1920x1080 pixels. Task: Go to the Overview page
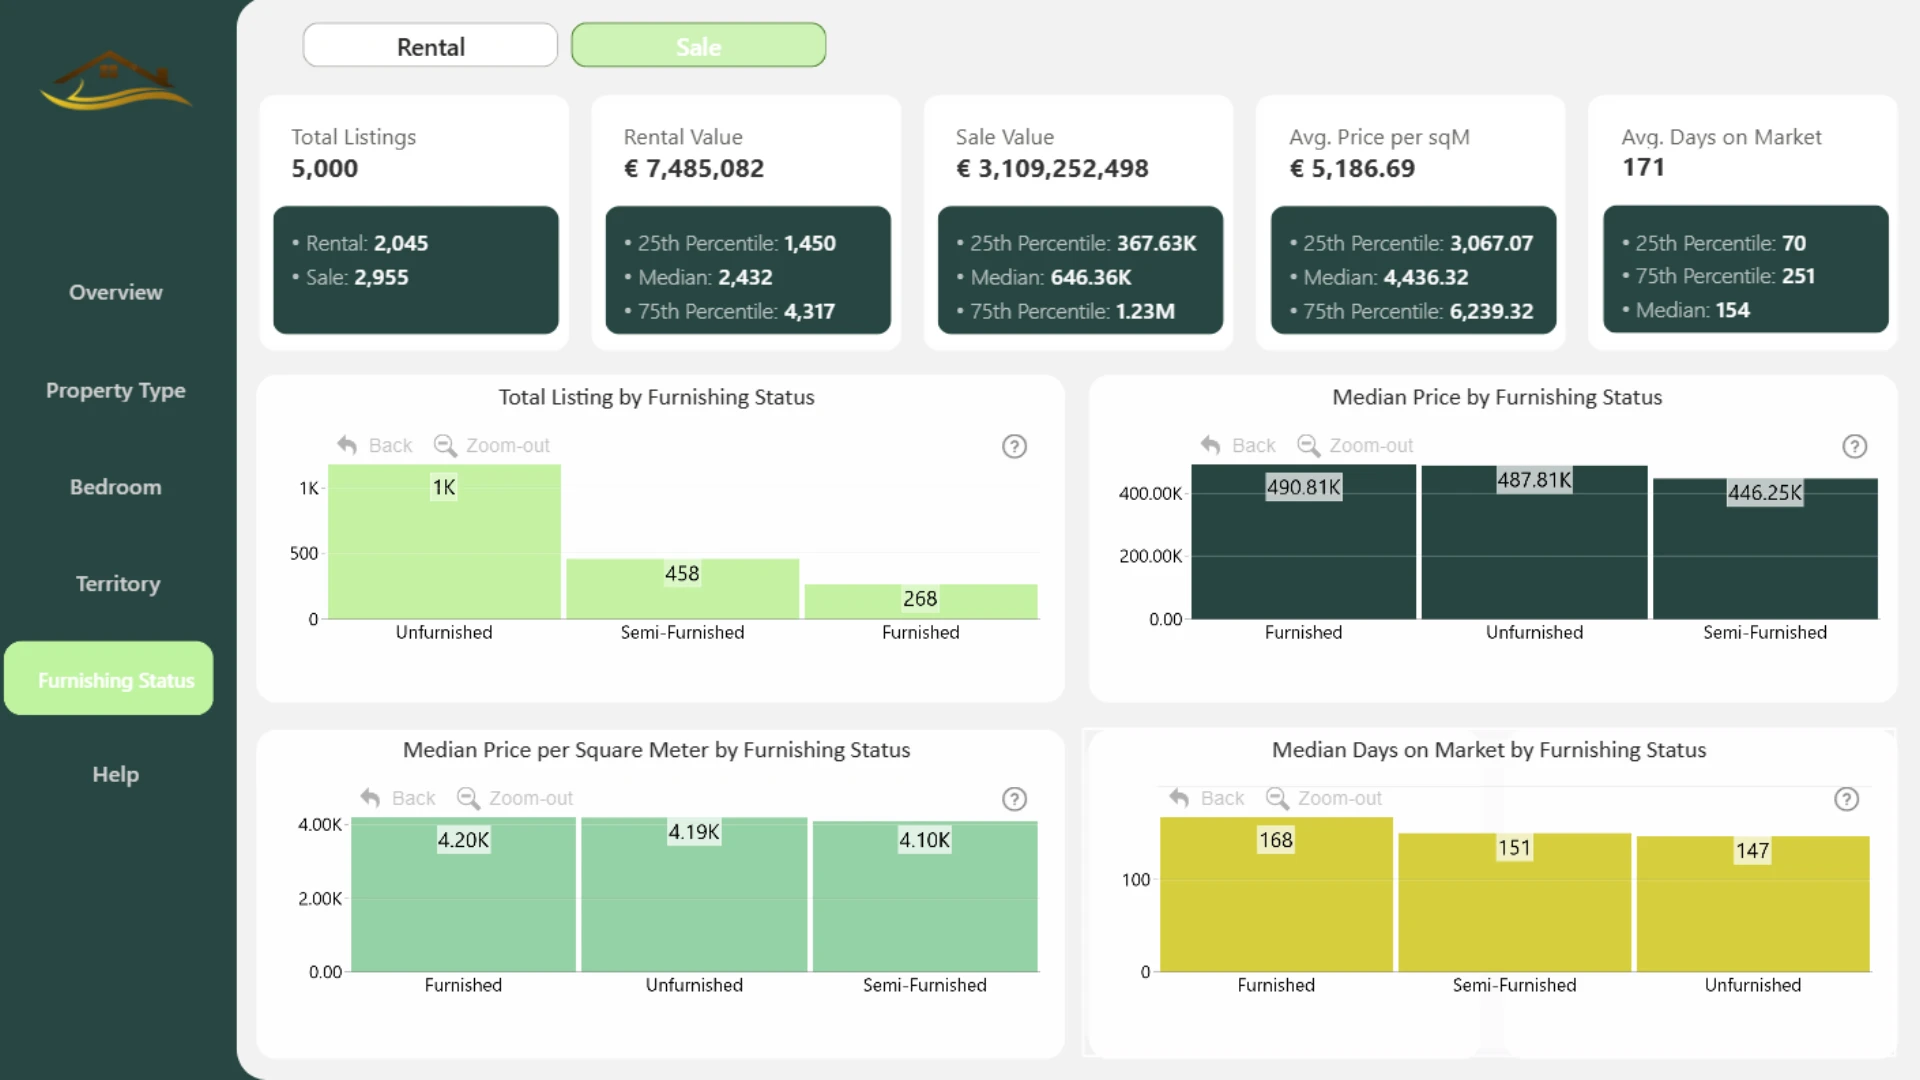coord(115,292)
